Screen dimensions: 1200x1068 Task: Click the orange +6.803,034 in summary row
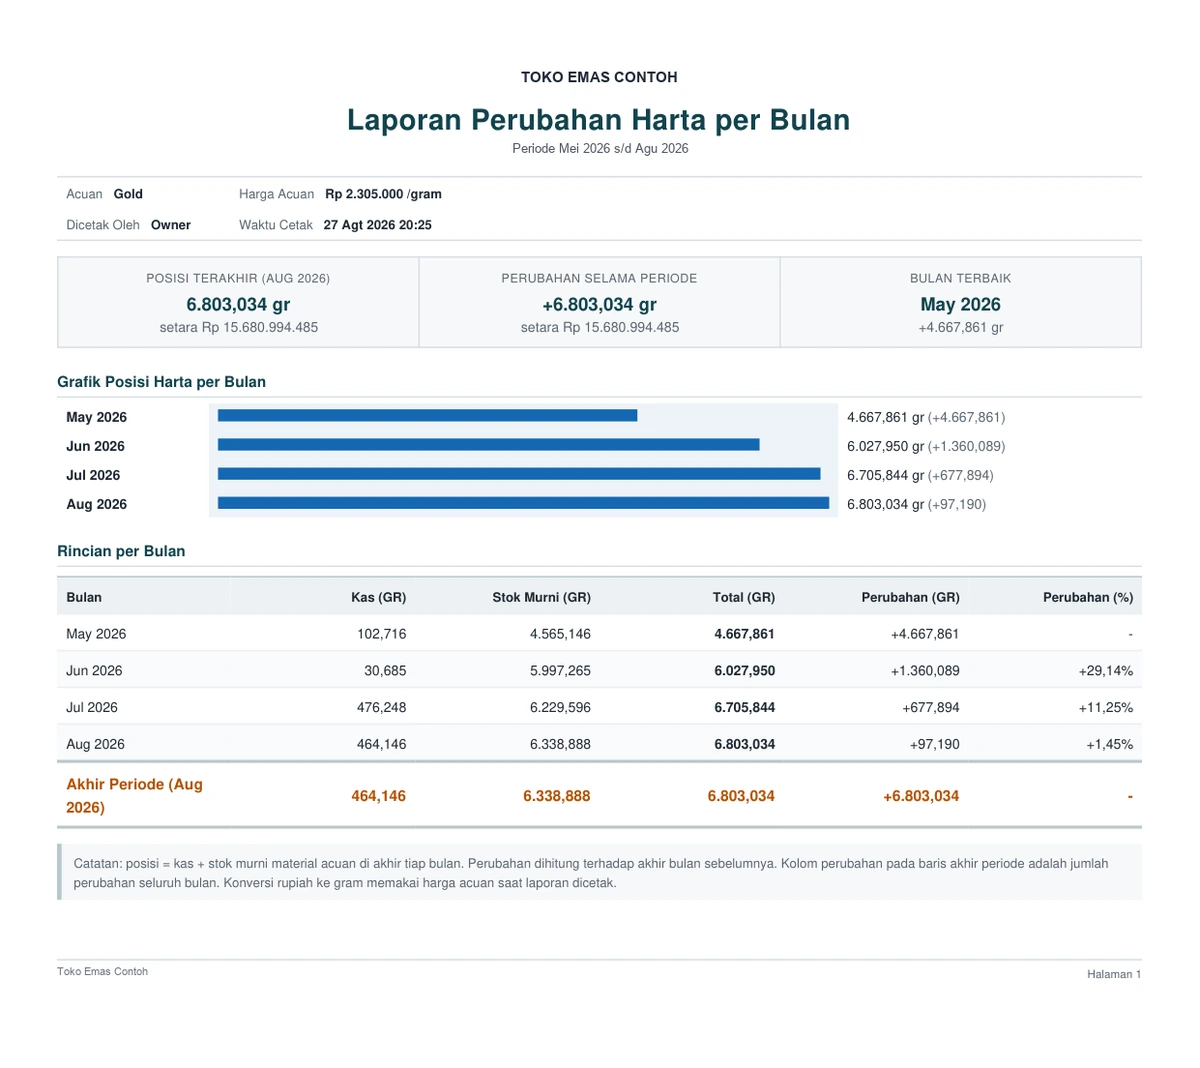(921, 796)
